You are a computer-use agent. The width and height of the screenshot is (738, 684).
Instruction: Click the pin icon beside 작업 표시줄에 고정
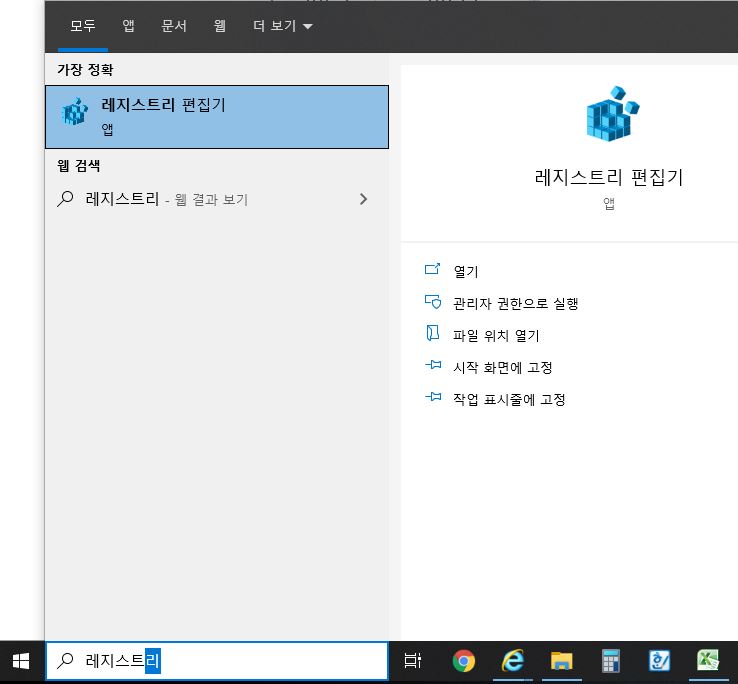coord(433,397)
